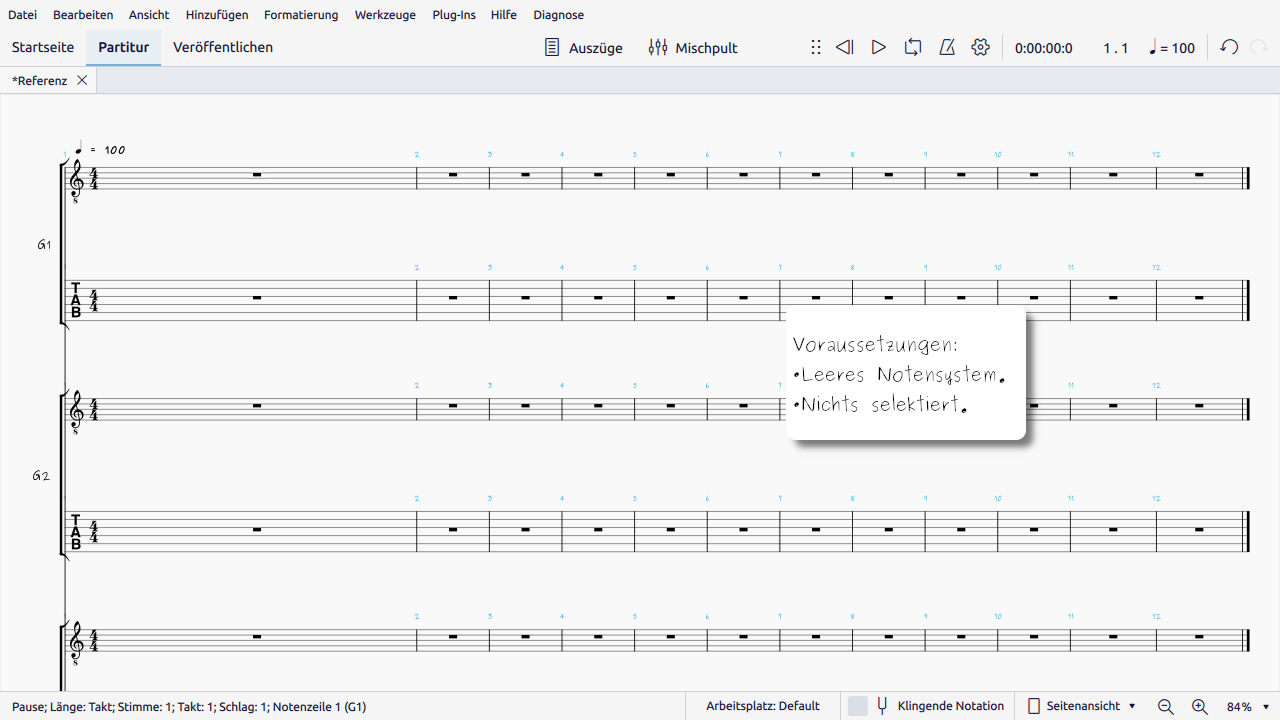
Task: Open the Arbeitsplatz: Default workspace selector
Action: point(762,706)
